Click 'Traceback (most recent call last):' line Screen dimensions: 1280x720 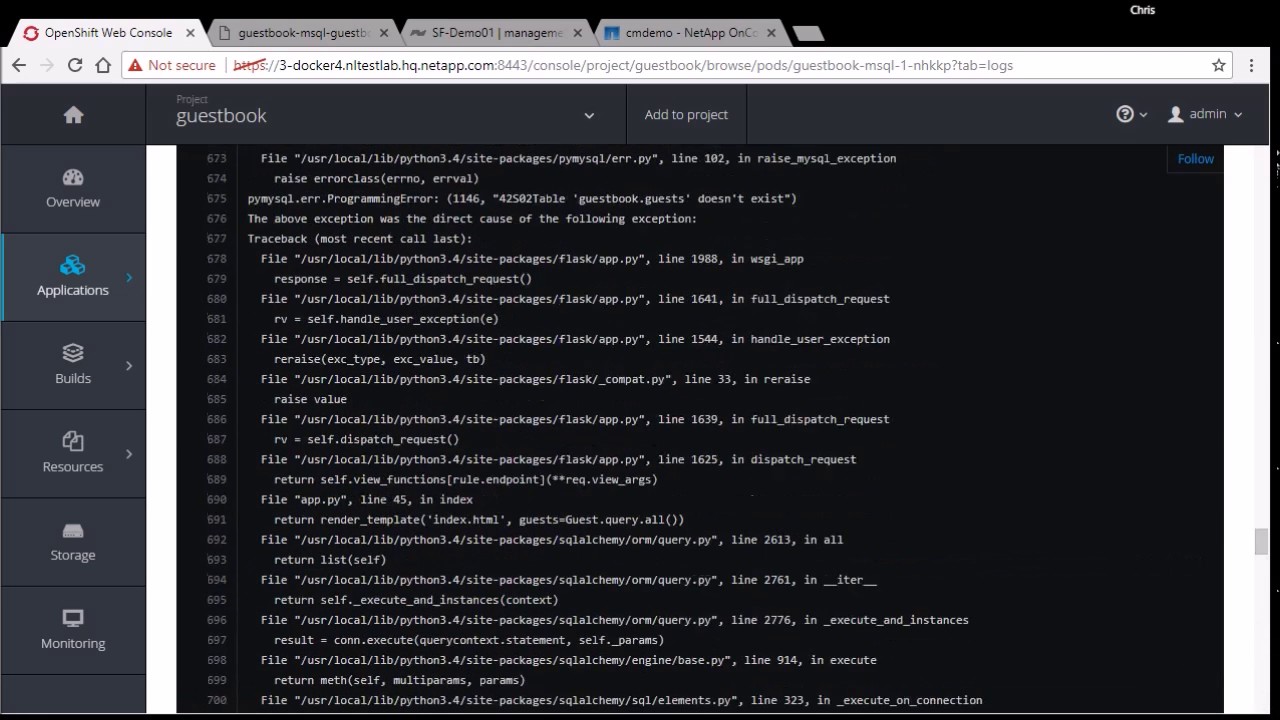[359, 239]
